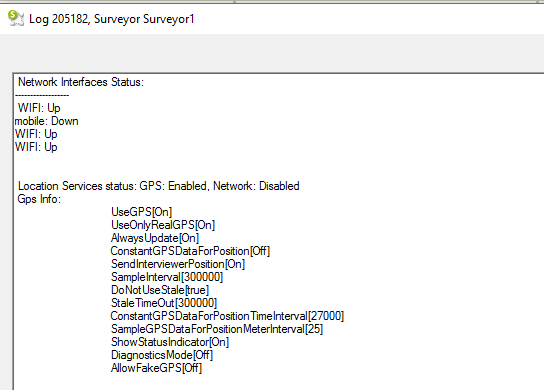Click SampleInterval[300000] value
The image size is (544, 390).
pos(167,277)
